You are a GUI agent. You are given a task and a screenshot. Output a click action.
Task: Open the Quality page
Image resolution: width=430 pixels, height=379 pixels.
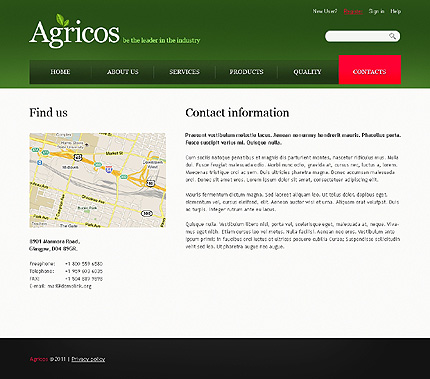coord(308,72)
